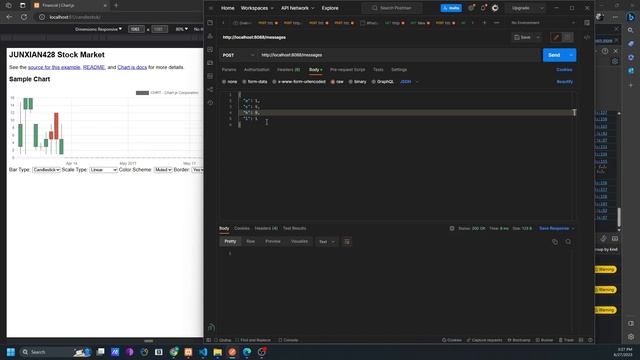This screenshot has width=640, height=360.
Task: Switch response view to Pretty
Action: coord(230,242)
